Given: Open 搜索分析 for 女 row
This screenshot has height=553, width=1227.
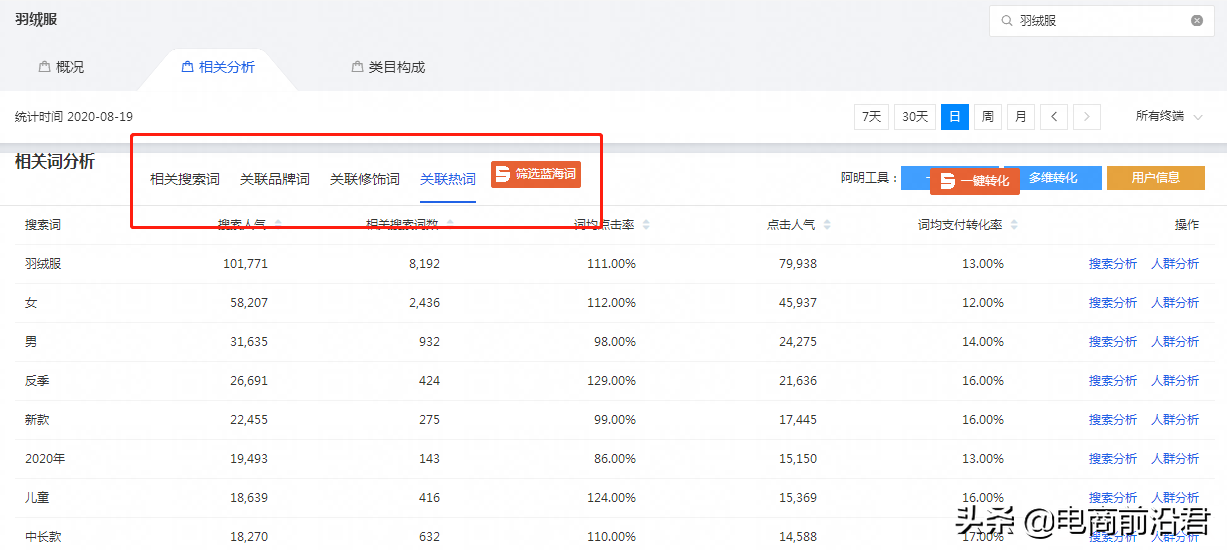Looking at the screenshot, I should pos(1113,303).
